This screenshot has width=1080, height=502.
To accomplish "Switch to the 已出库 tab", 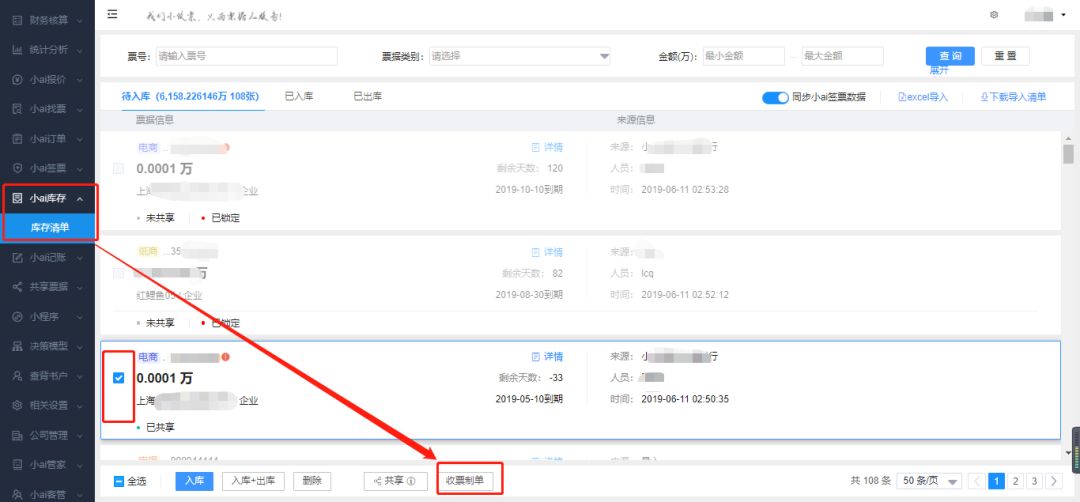I will (367, 97).
